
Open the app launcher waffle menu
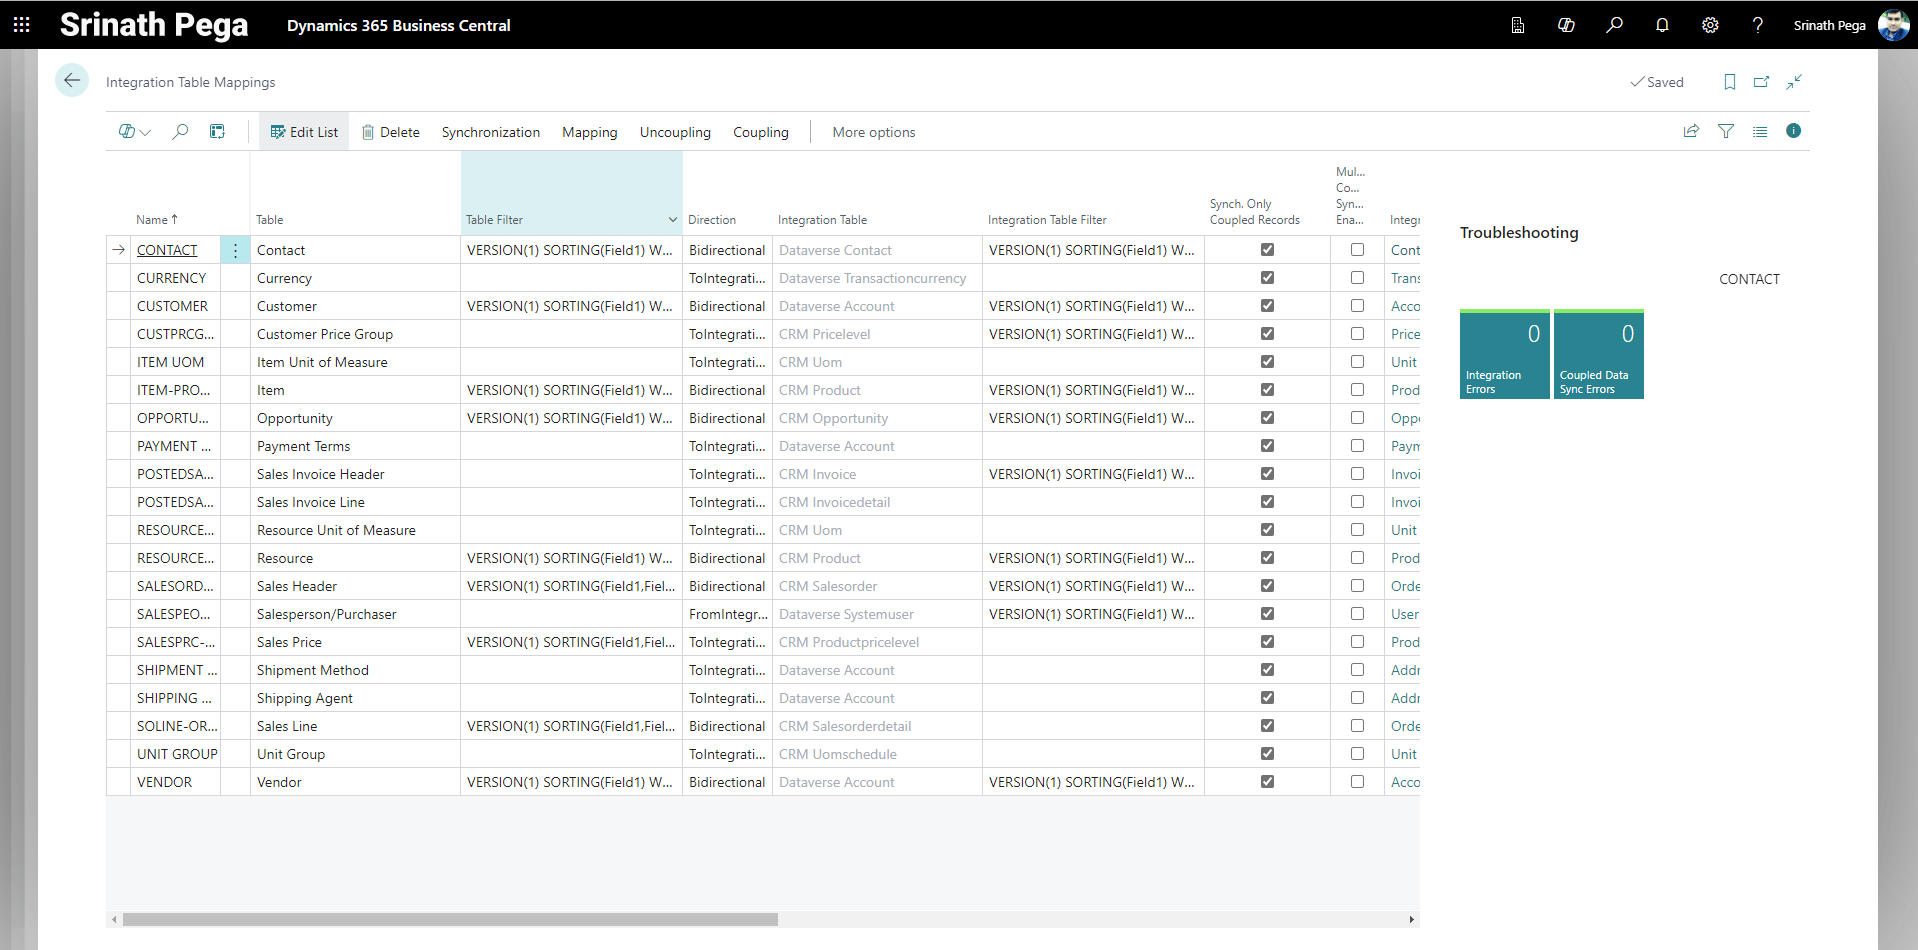[x=21, y=25]
